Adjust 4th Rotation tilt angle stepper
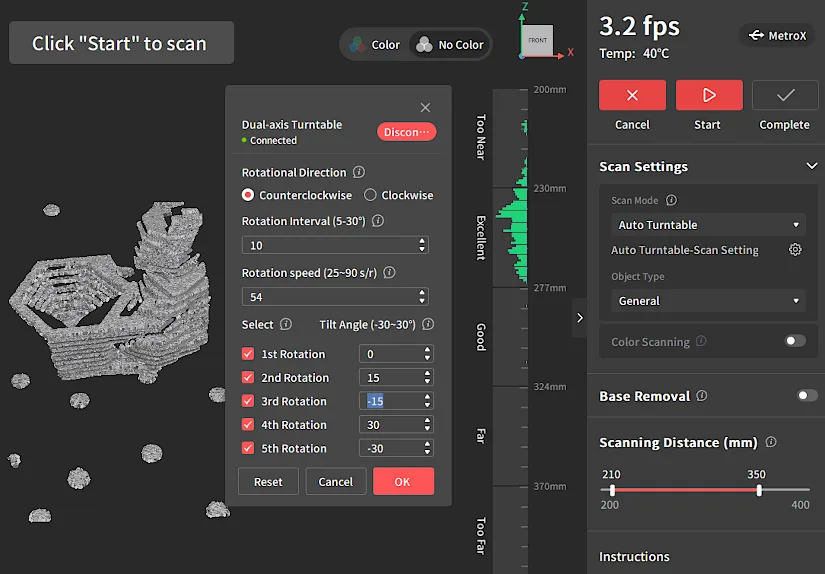This screenshot has height=574, width=825. point(427,424)
